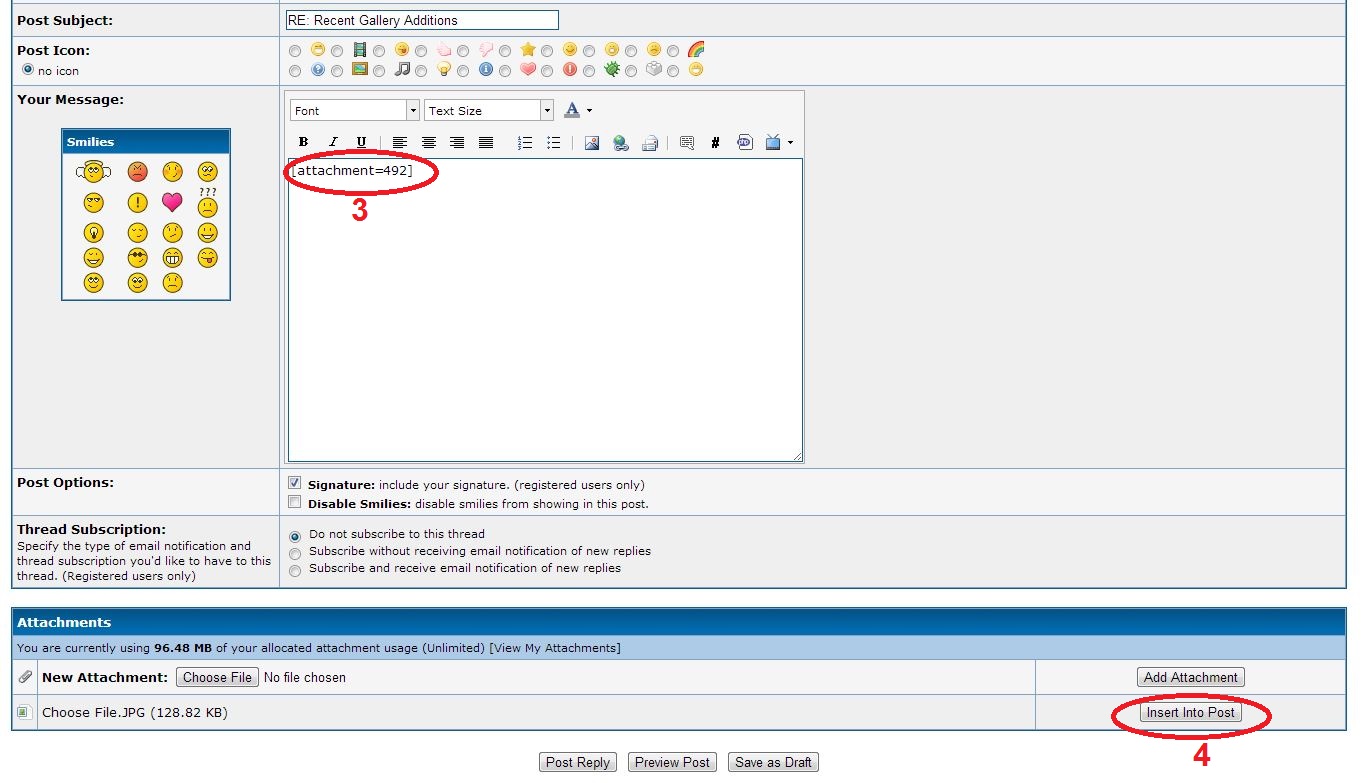Open the font color picker arrow

click(x=590, y=111)
